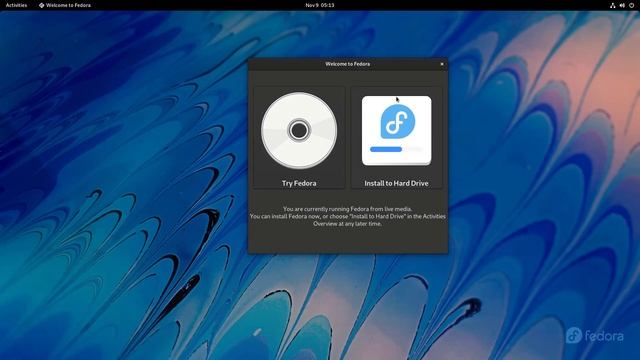Open the clock and calendar panel

pos(320,5)
